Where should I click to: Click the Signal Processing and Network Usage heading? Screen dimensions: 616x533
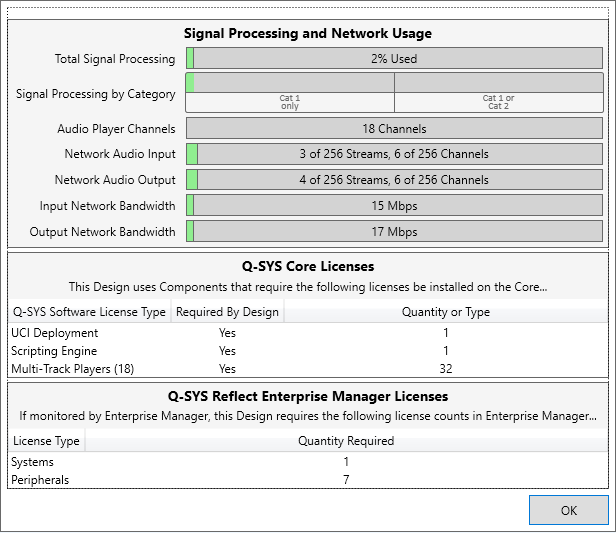[307, 34]
